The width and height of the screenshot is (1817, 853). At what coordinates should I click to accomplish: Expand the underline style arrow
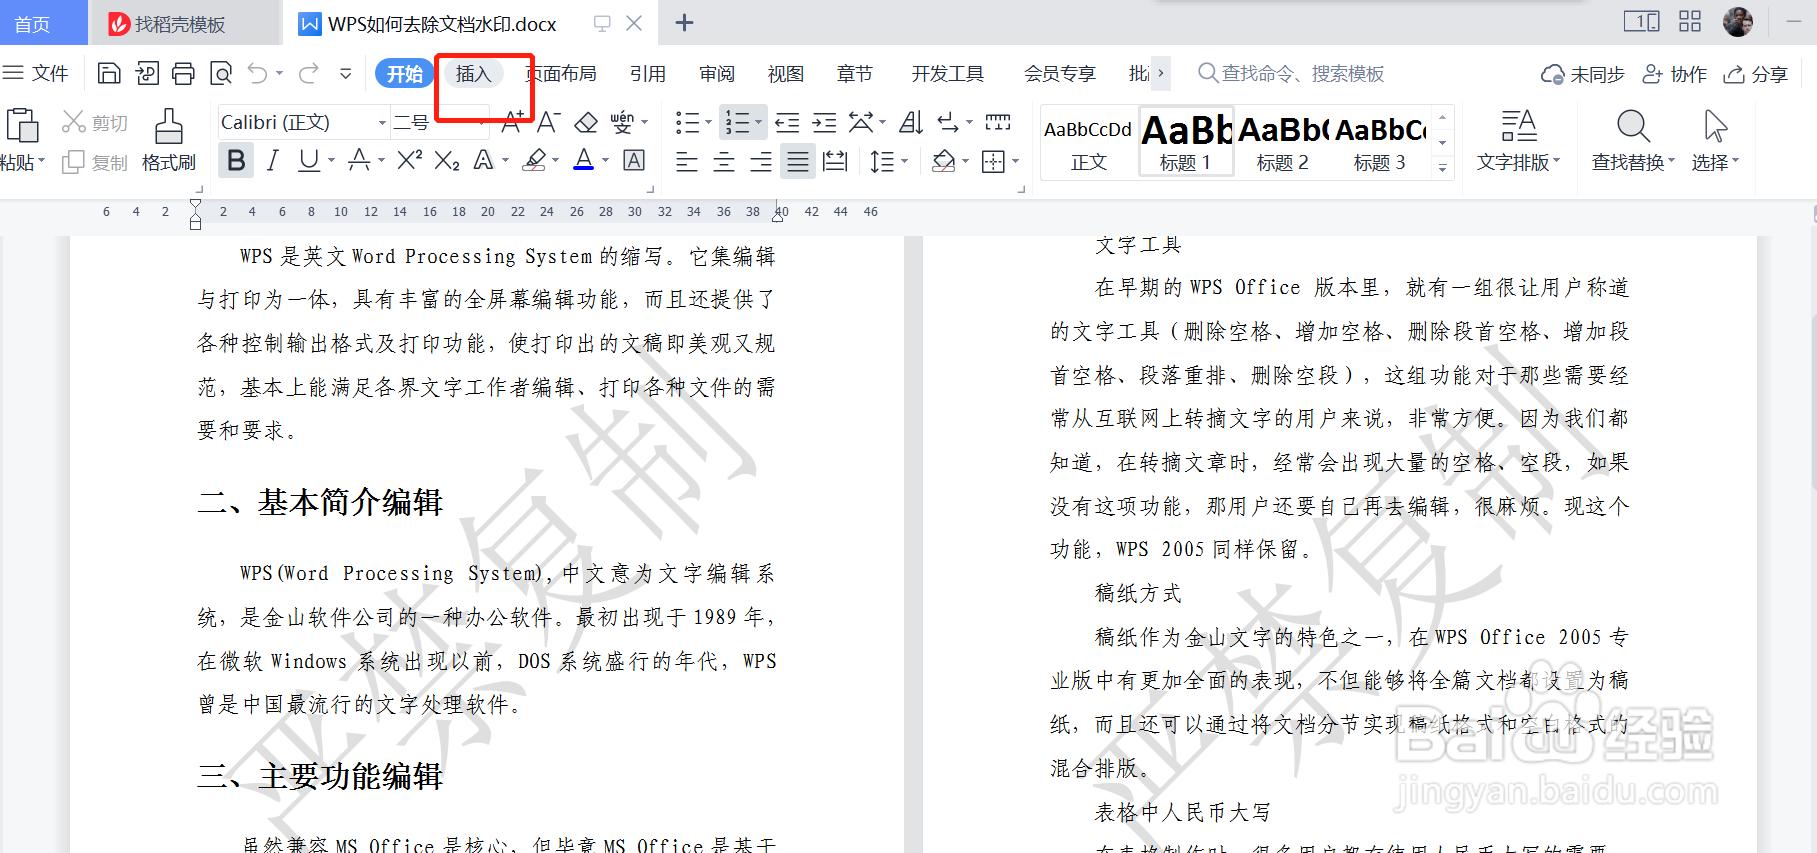click(x=331, y=160)
